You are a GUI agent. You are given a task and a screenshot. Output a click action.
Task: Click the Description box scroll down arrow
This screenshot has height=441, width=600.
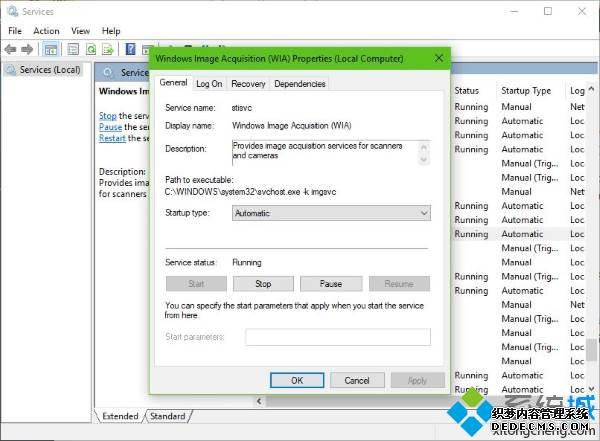(x=424, y=159)
